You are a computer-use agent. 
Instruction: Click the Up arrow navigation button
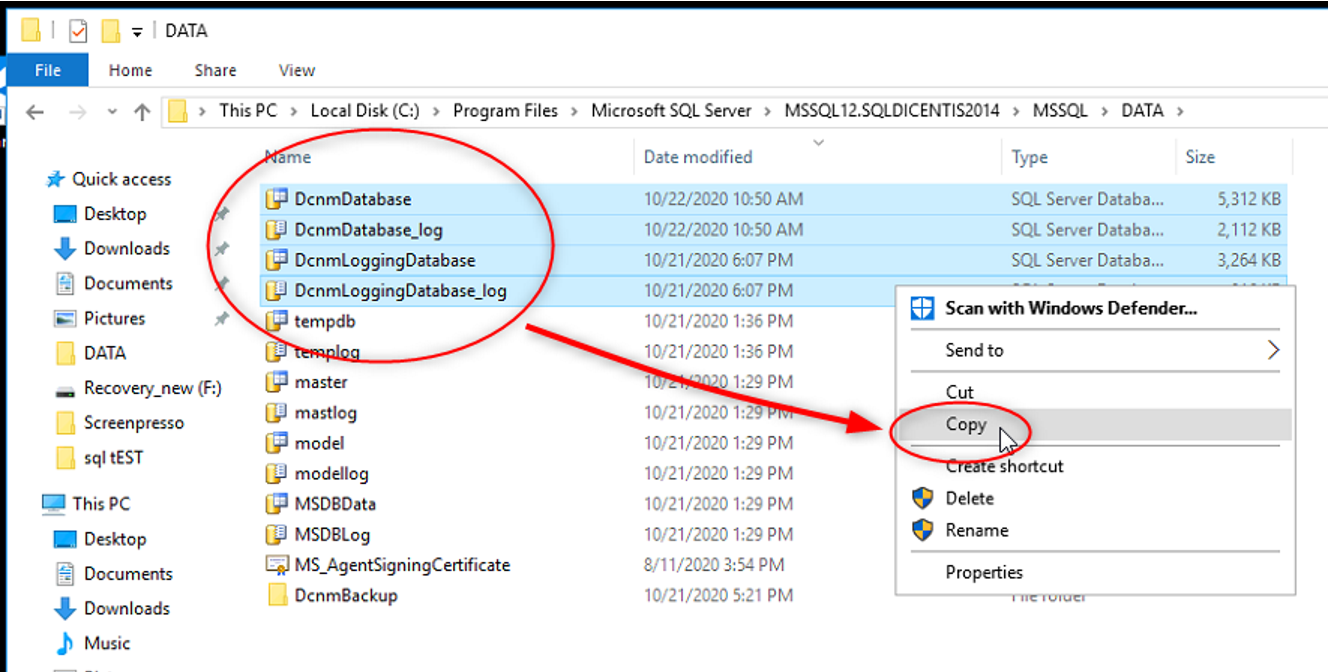tap(142, 112)
